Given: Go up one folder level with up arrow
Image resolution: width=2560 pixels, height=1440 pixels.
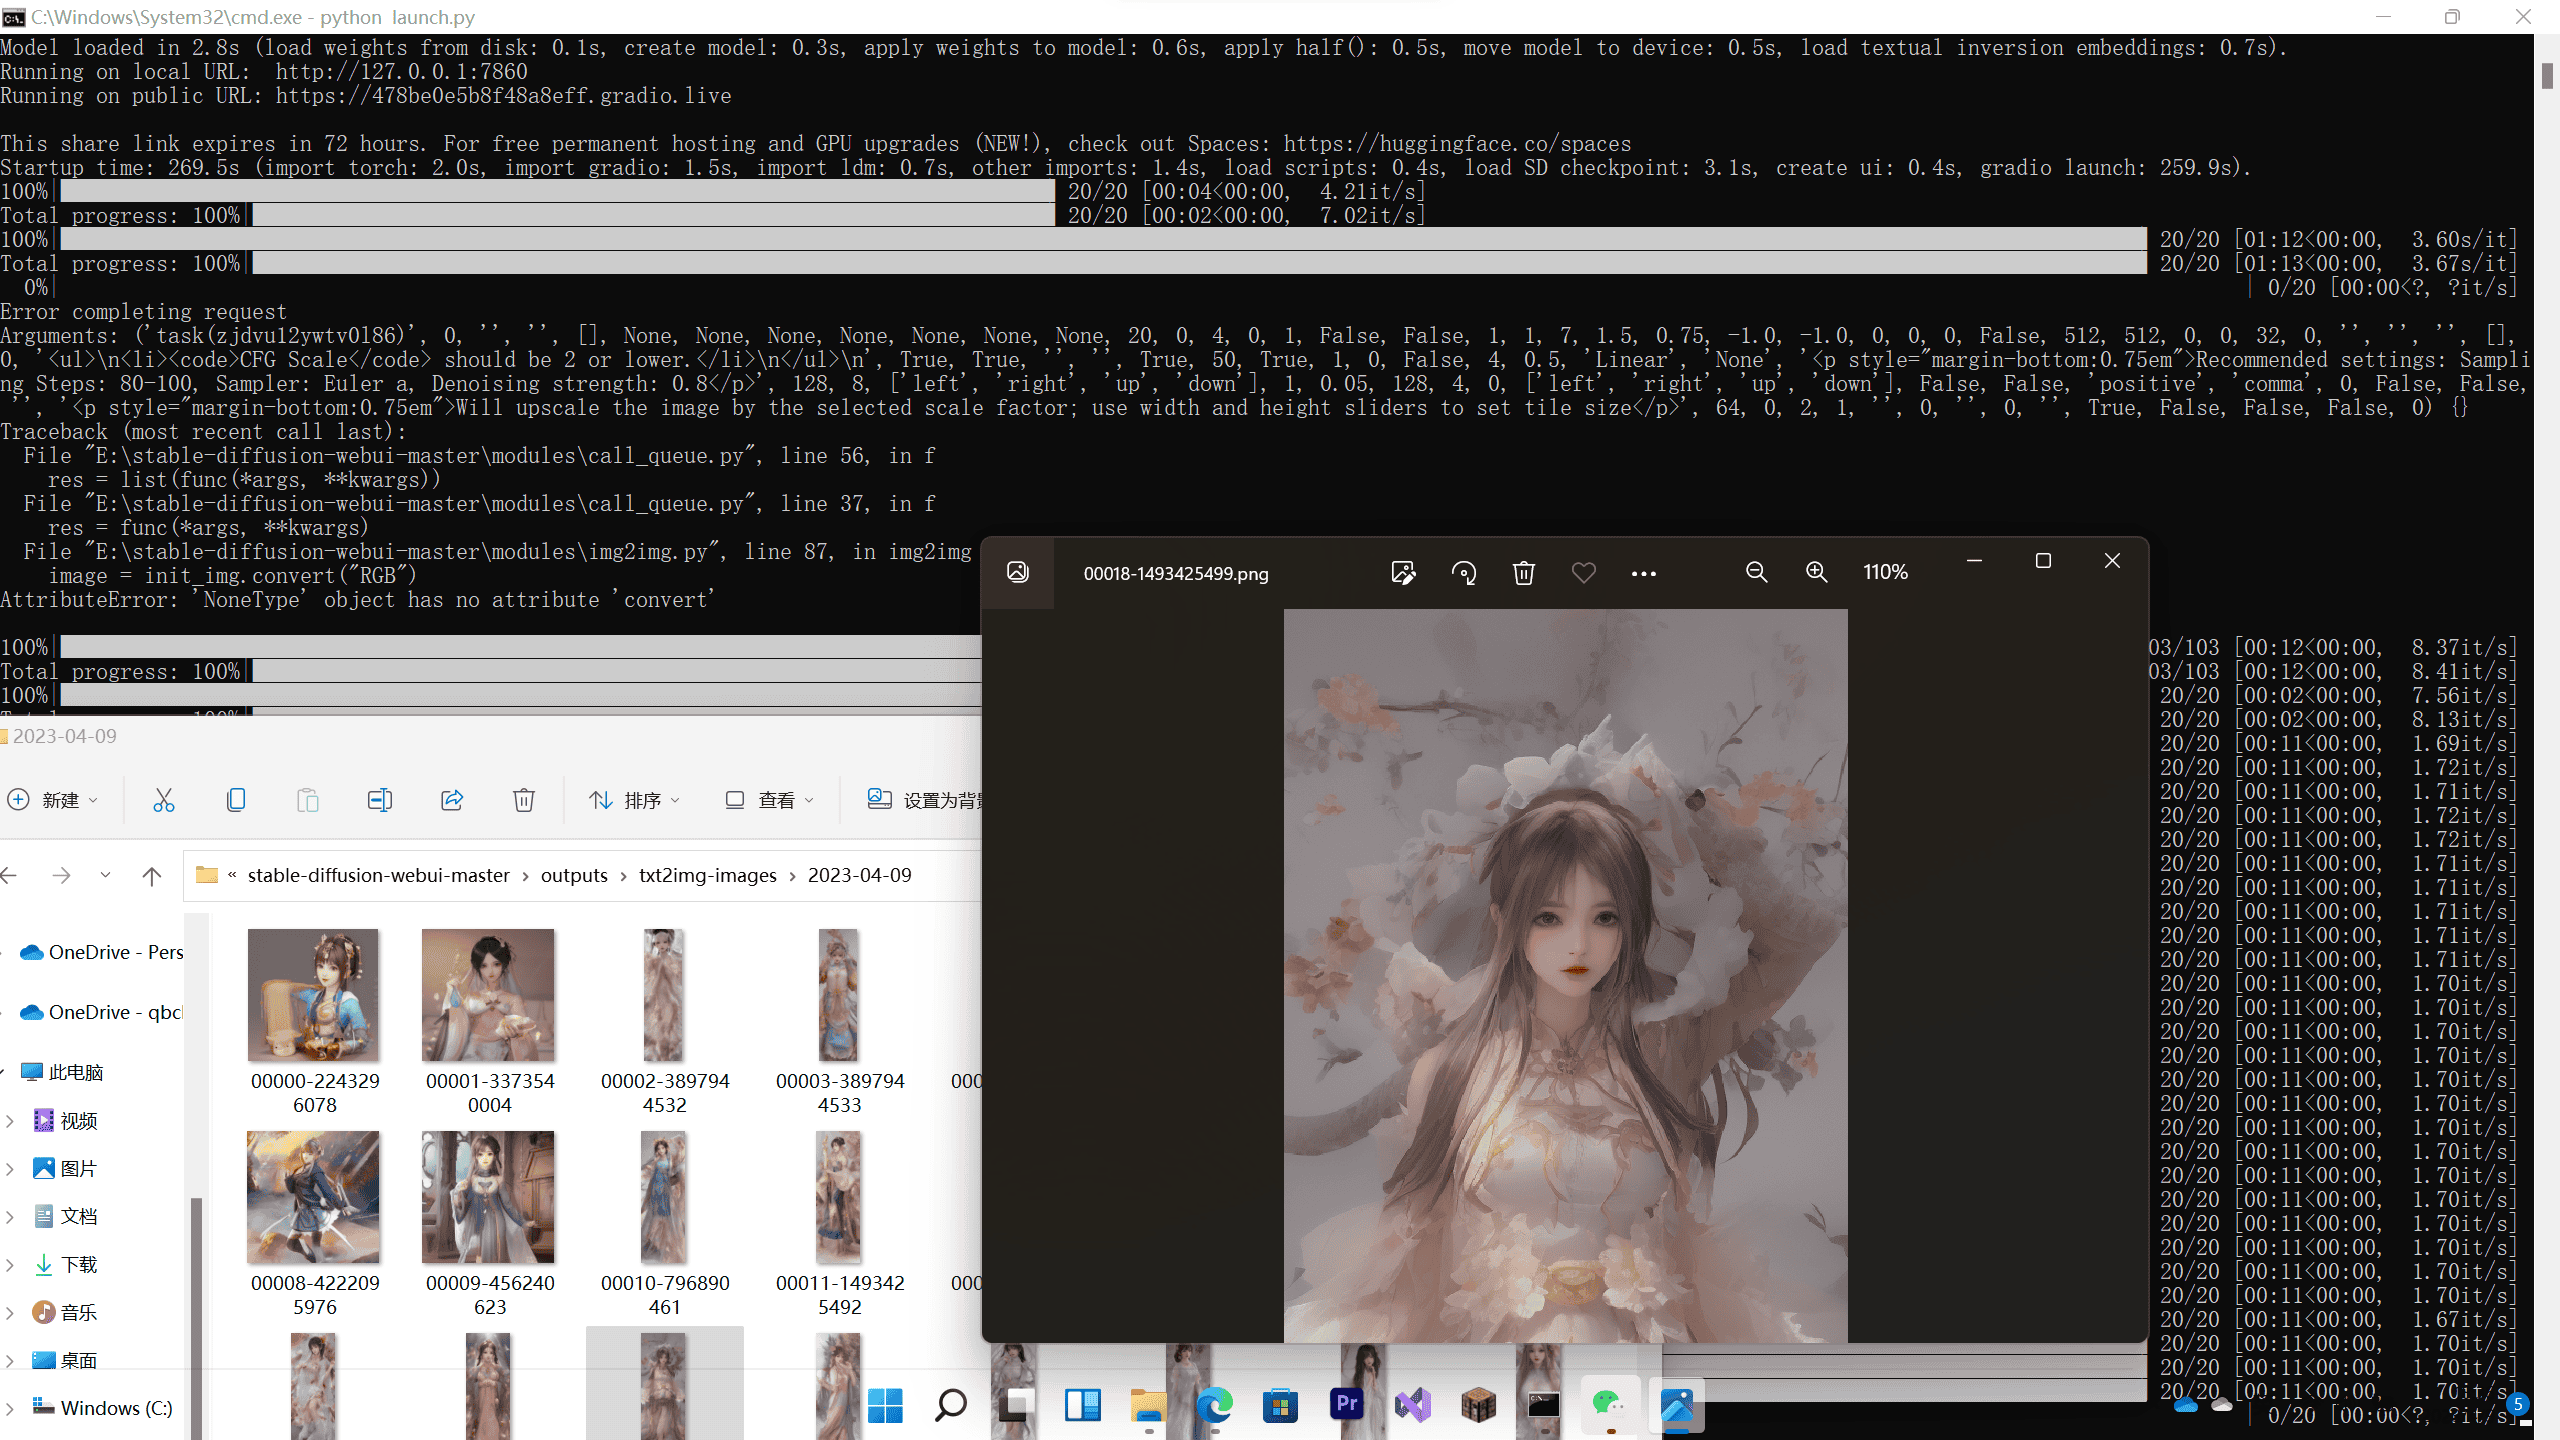Looking at the screenshot, I should tap(152, 876).
